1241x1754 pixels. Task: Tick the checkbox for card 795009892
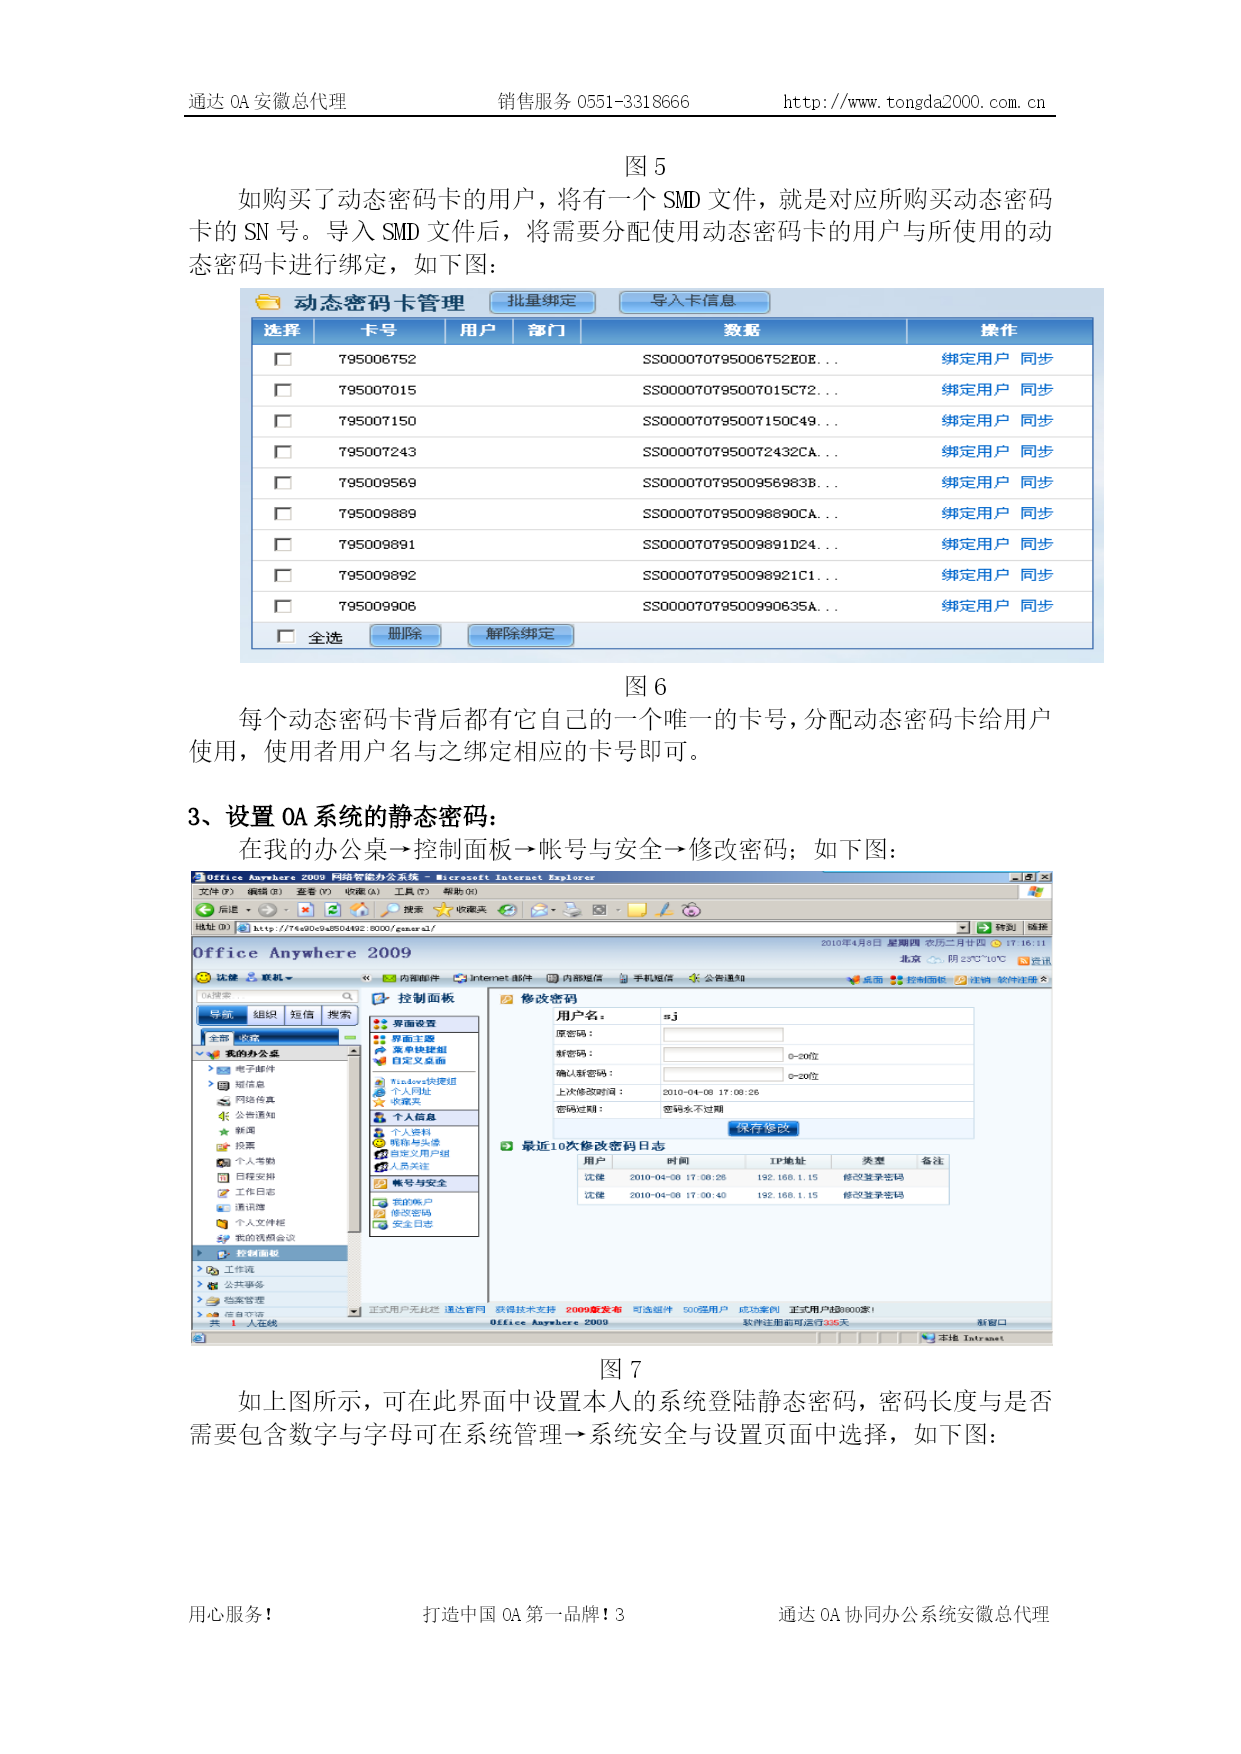[x=283, y=576]
